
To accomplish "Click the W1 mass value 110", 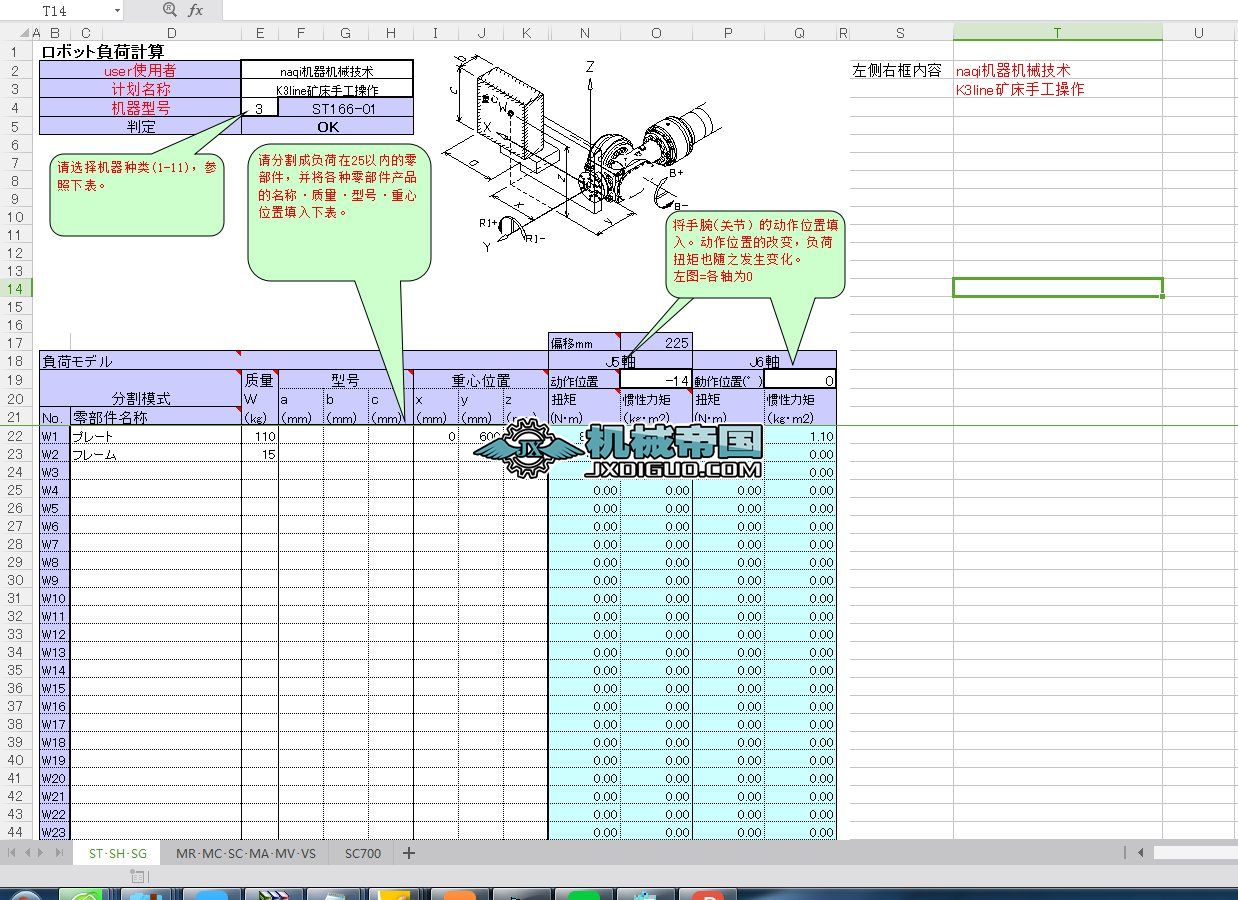I will (260, 436).
